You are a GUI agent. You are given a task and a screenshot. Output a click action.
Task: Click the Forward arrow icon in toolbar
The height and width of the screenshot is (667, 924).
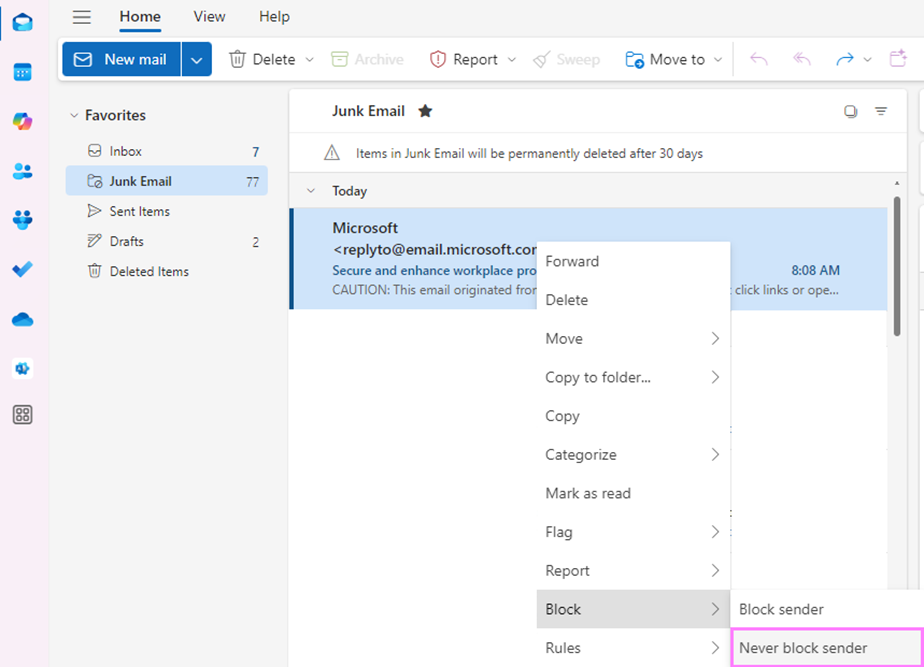(844, 59)
